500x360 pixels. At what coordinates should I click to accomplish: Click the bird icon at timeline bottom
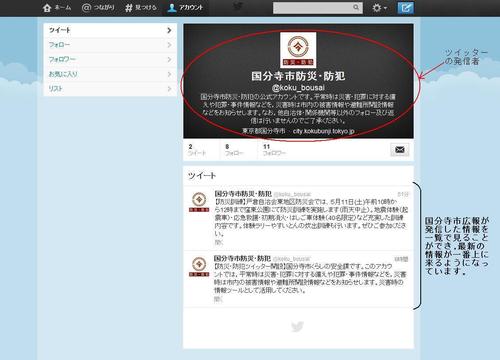(x=297, y=327)
